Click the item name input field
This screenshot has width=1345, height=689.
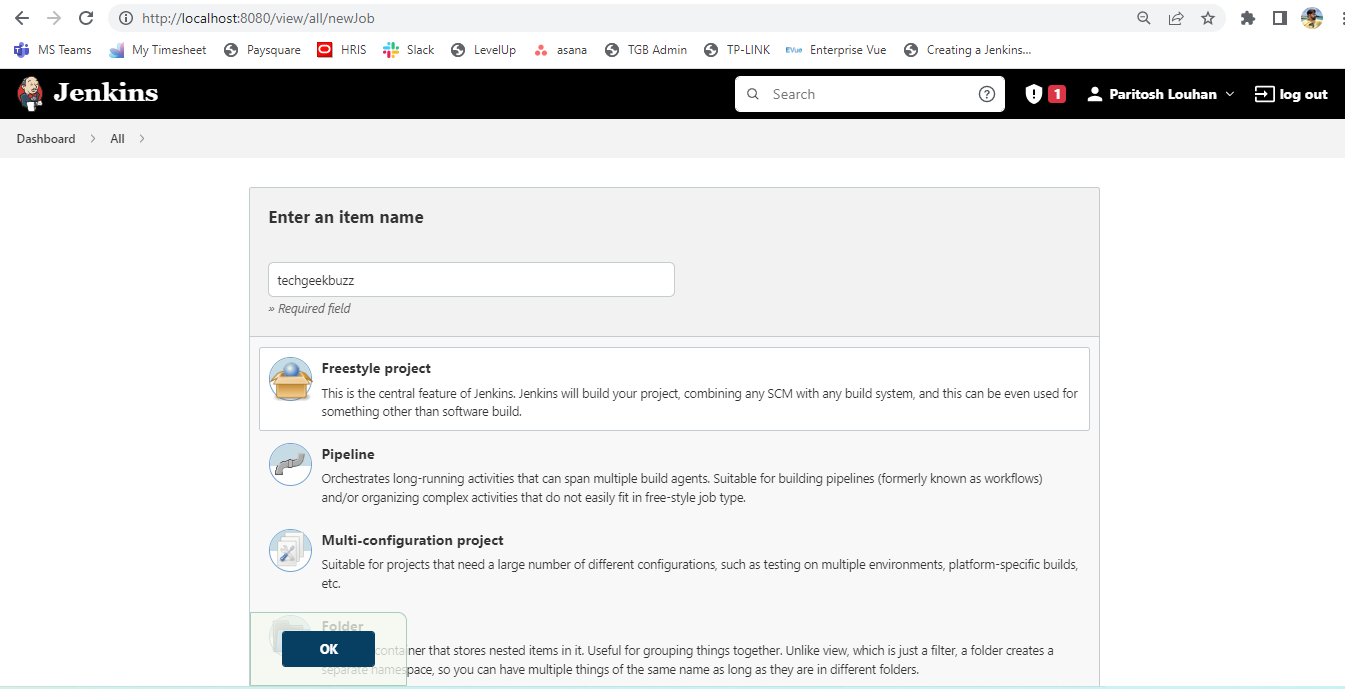[x=471, y=280]
